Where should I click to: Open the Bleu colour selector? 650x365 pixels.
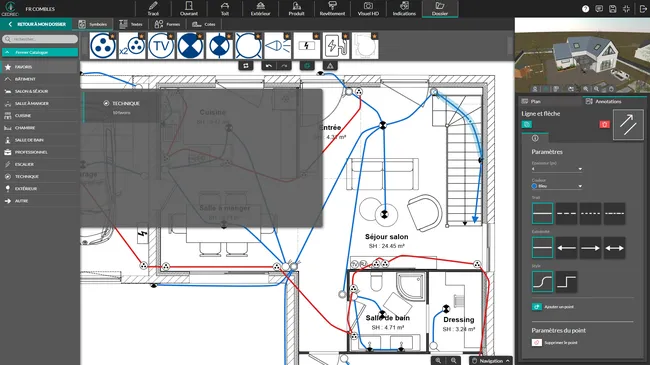coord(557,186)
